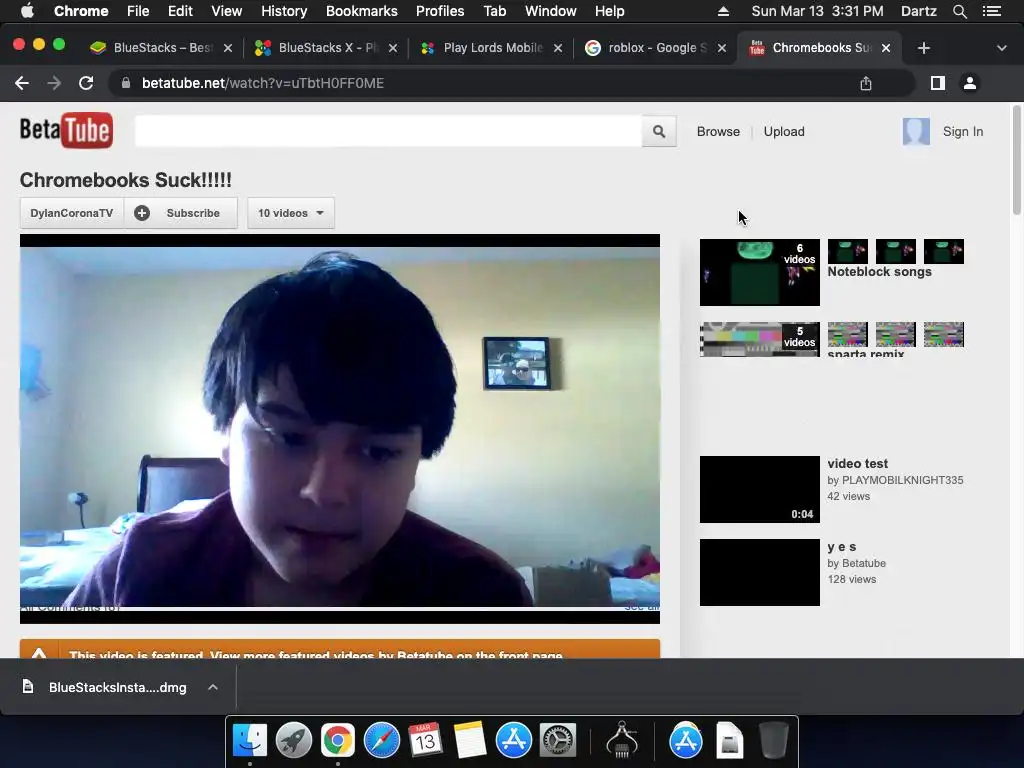
Task: Open the Trash in the Dock
Action: coord(774,741)
